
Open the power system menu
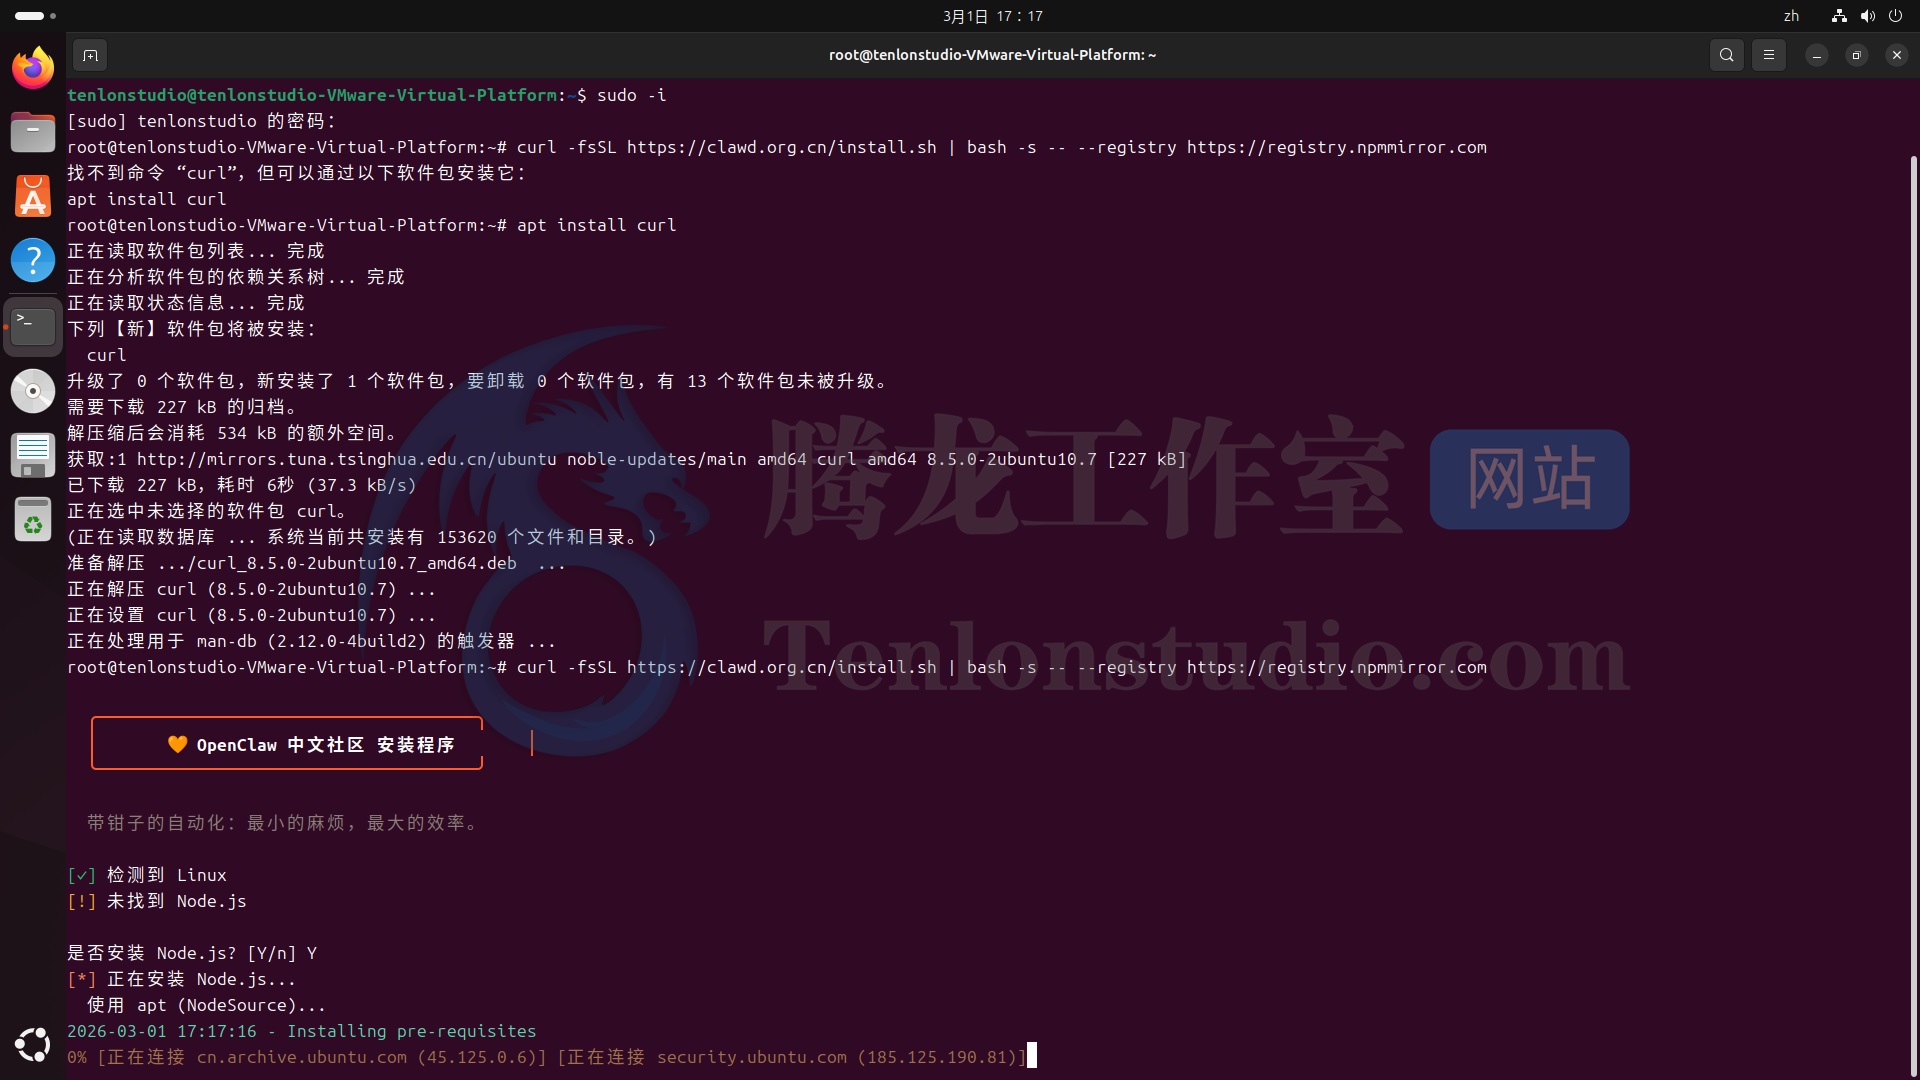click(x=1895, y=16)
